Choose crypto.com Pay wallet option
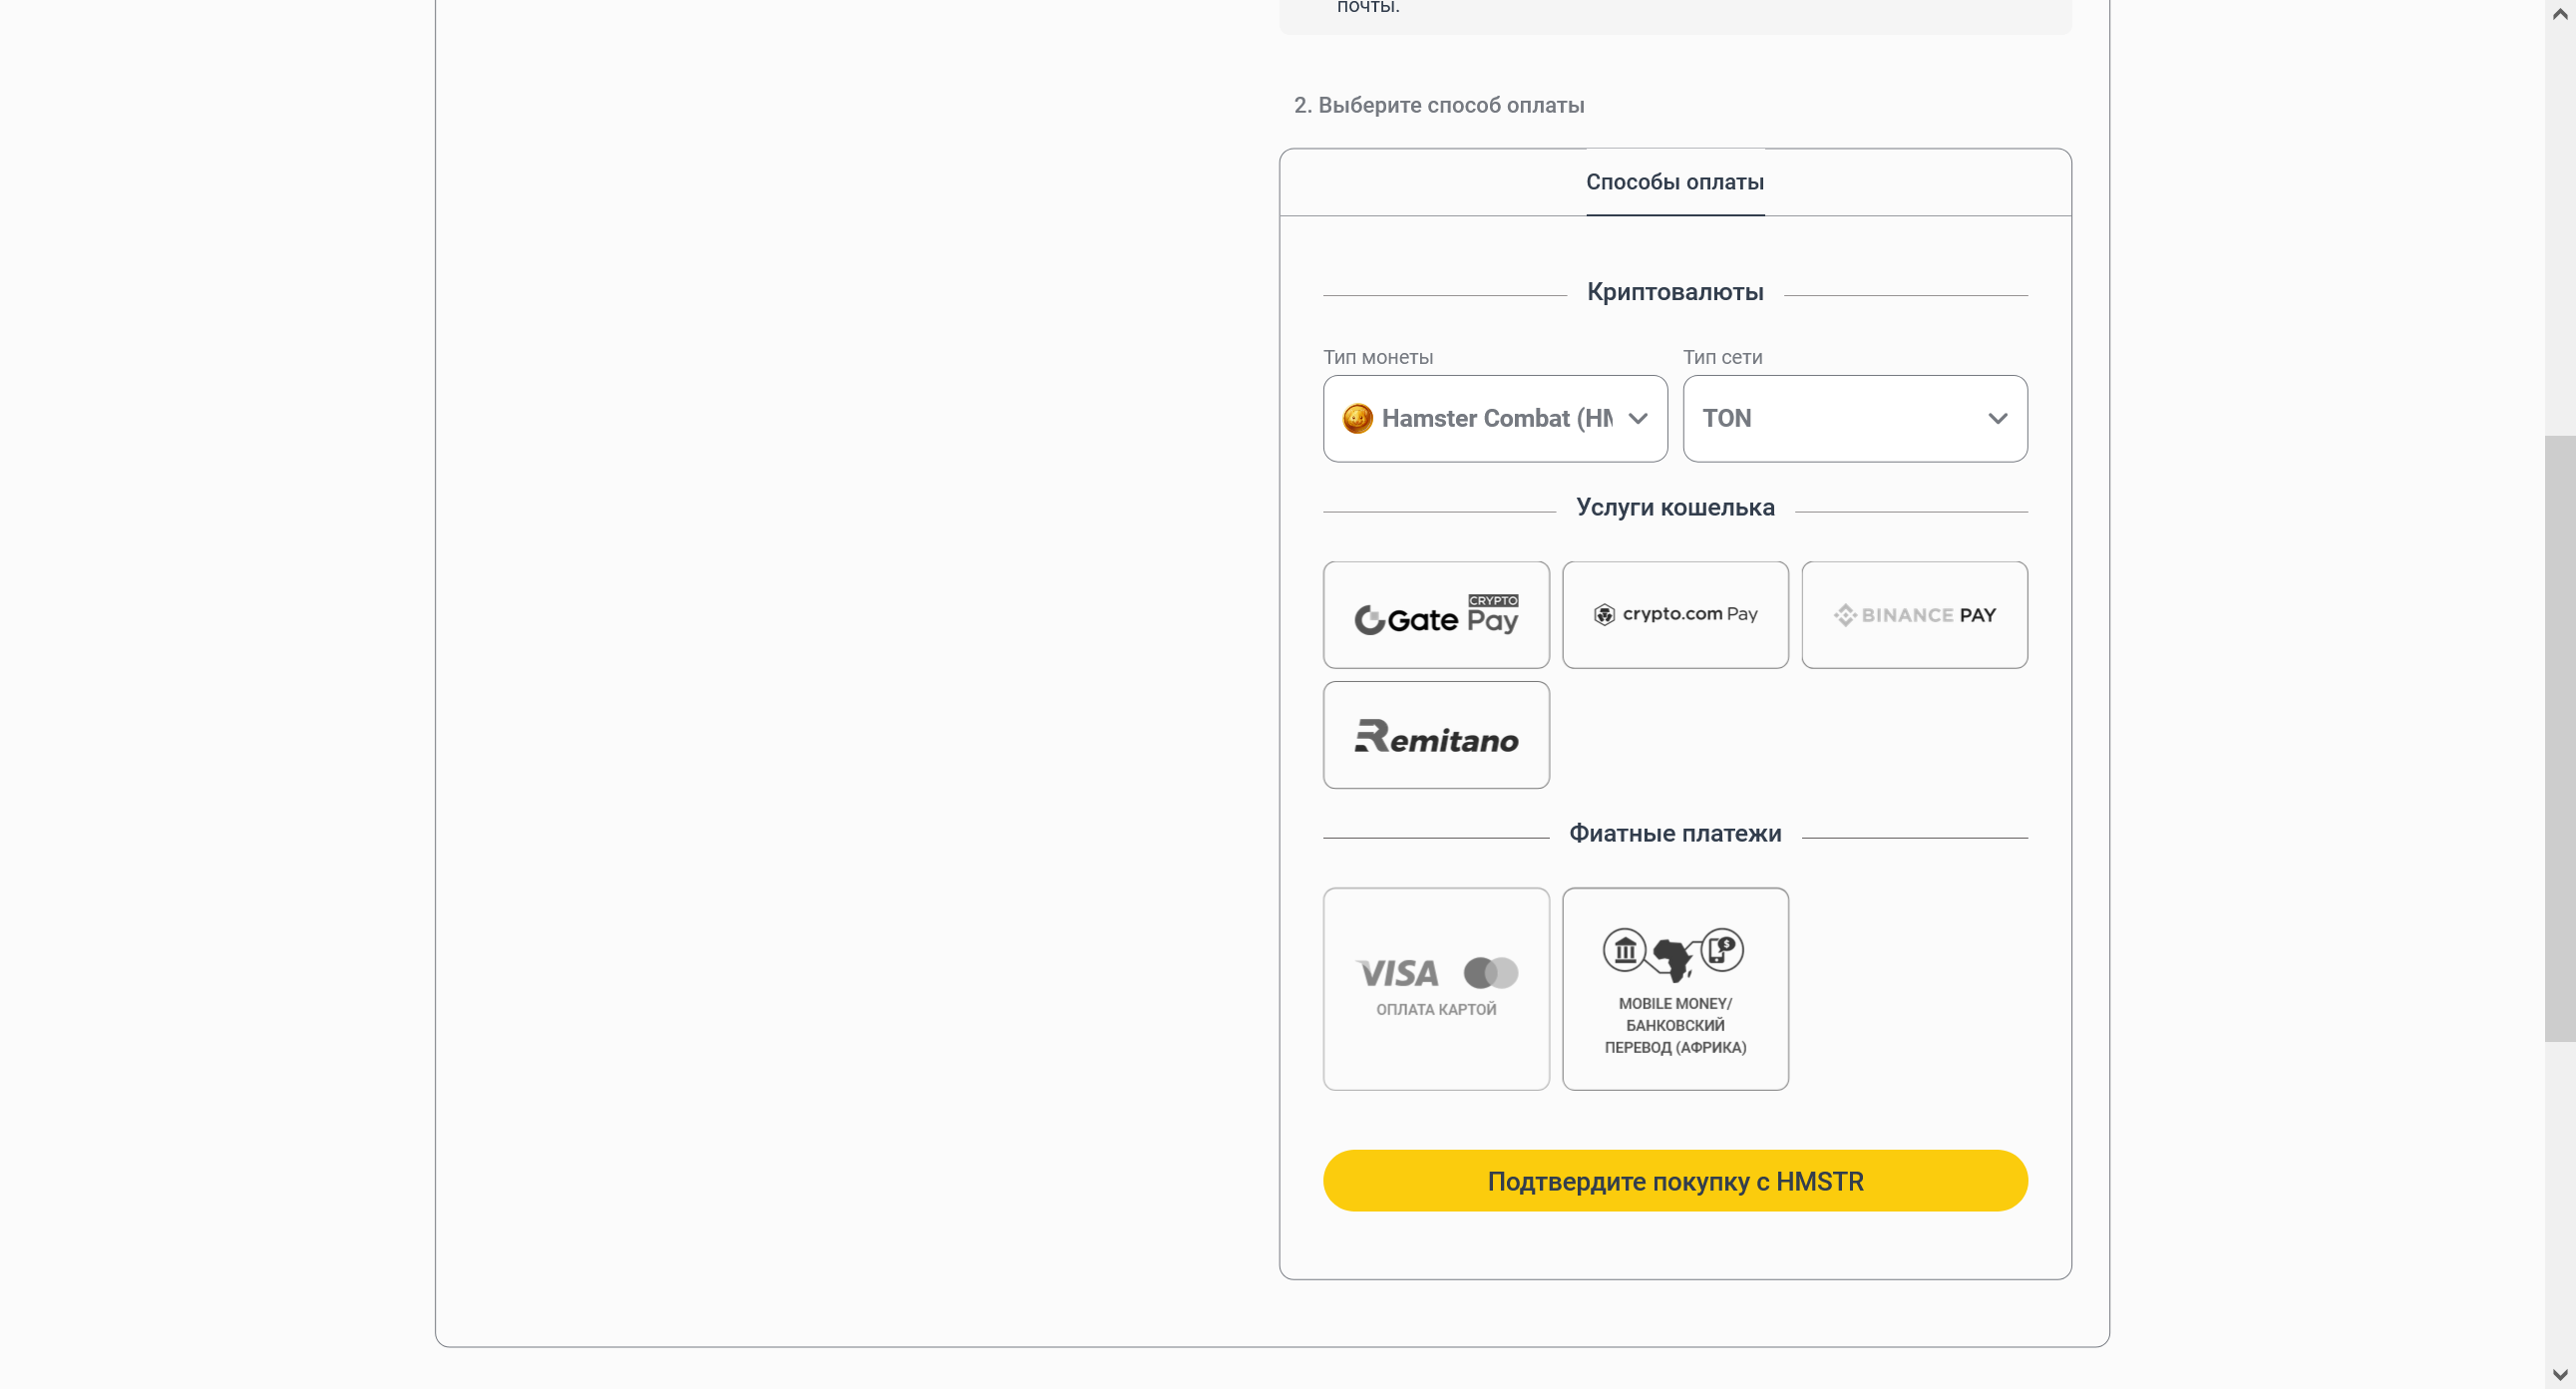This screenshot has width=2576, height=1389. point(1675,615)
